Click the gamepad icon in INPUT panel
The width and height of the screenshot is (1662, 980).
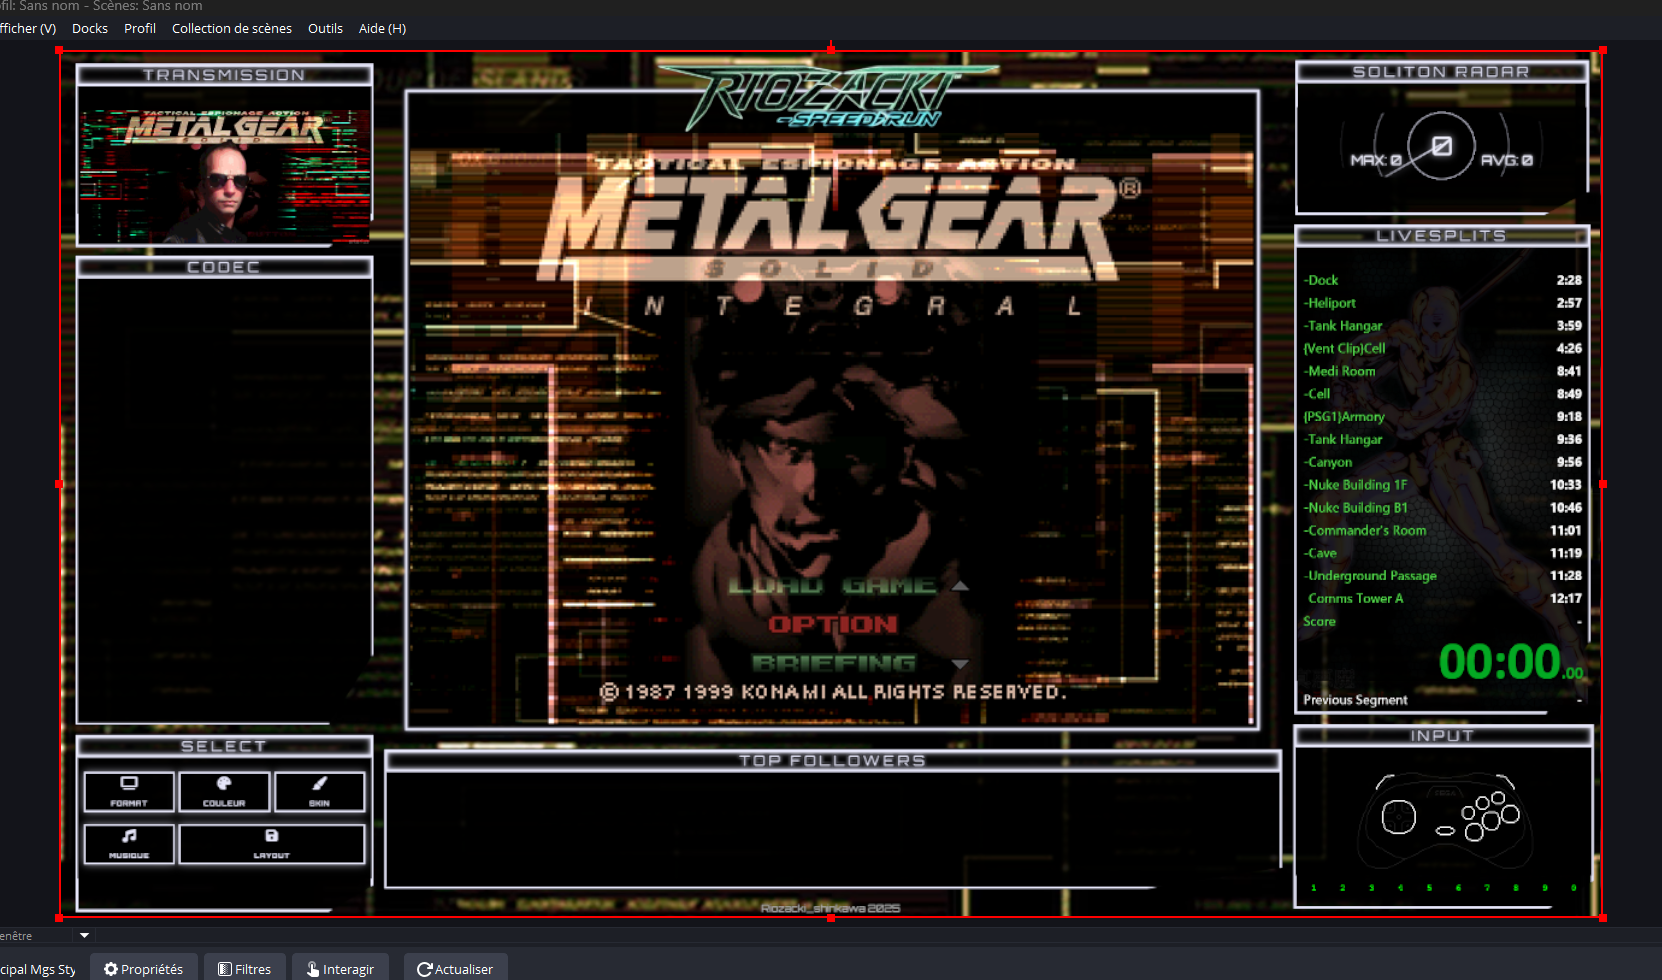[1444, 819]
